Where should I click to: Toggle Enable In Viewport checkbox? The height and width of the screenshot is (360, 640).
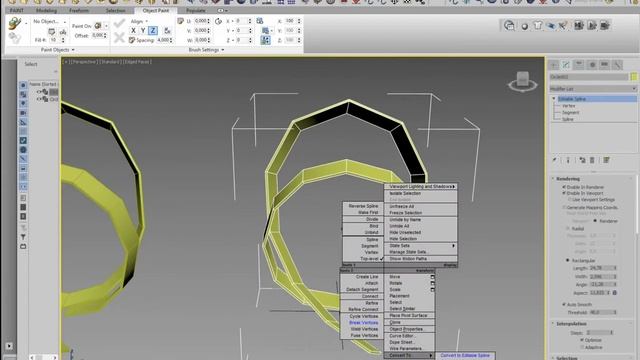(x=564, y=193)
